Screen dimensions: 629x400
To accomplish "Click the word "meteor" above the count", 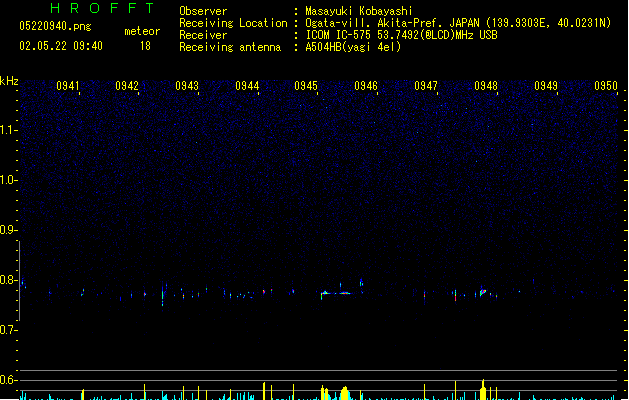I will tap(142, 31).
